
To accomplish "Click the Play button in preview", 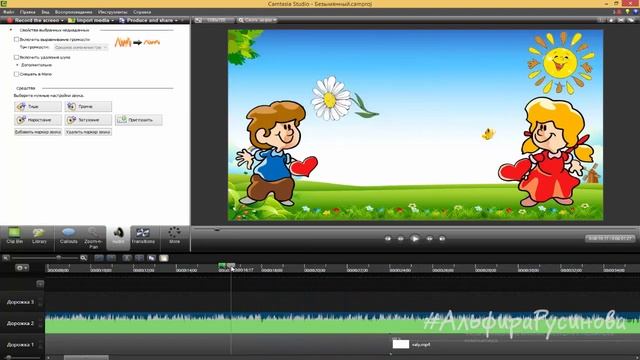I will (415, 239).
